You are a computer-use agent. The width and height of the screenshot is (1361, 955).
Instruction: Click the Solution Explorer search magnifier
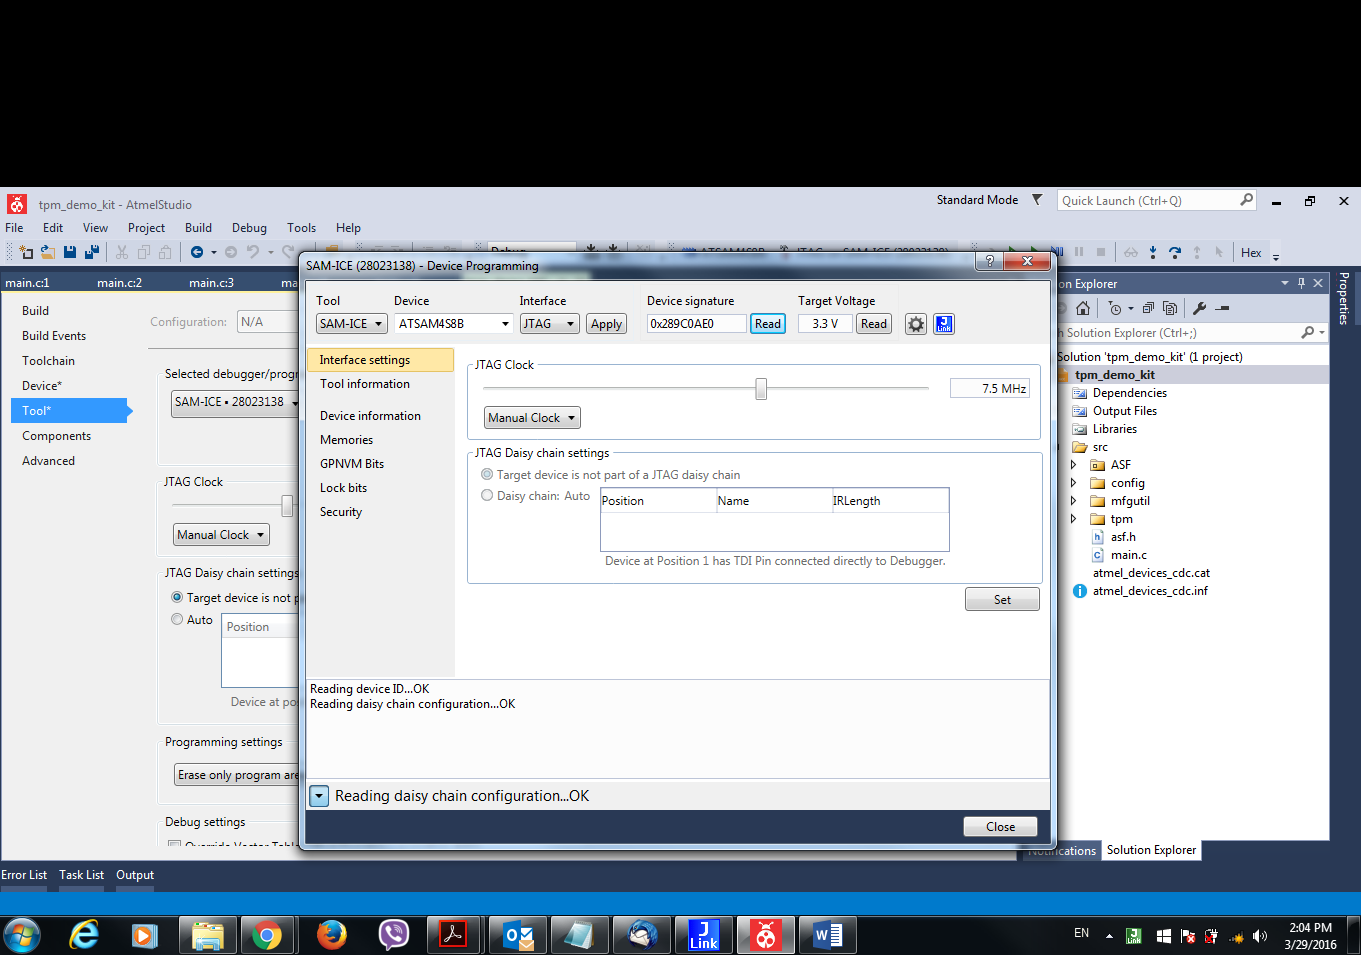pos(1307,332)
